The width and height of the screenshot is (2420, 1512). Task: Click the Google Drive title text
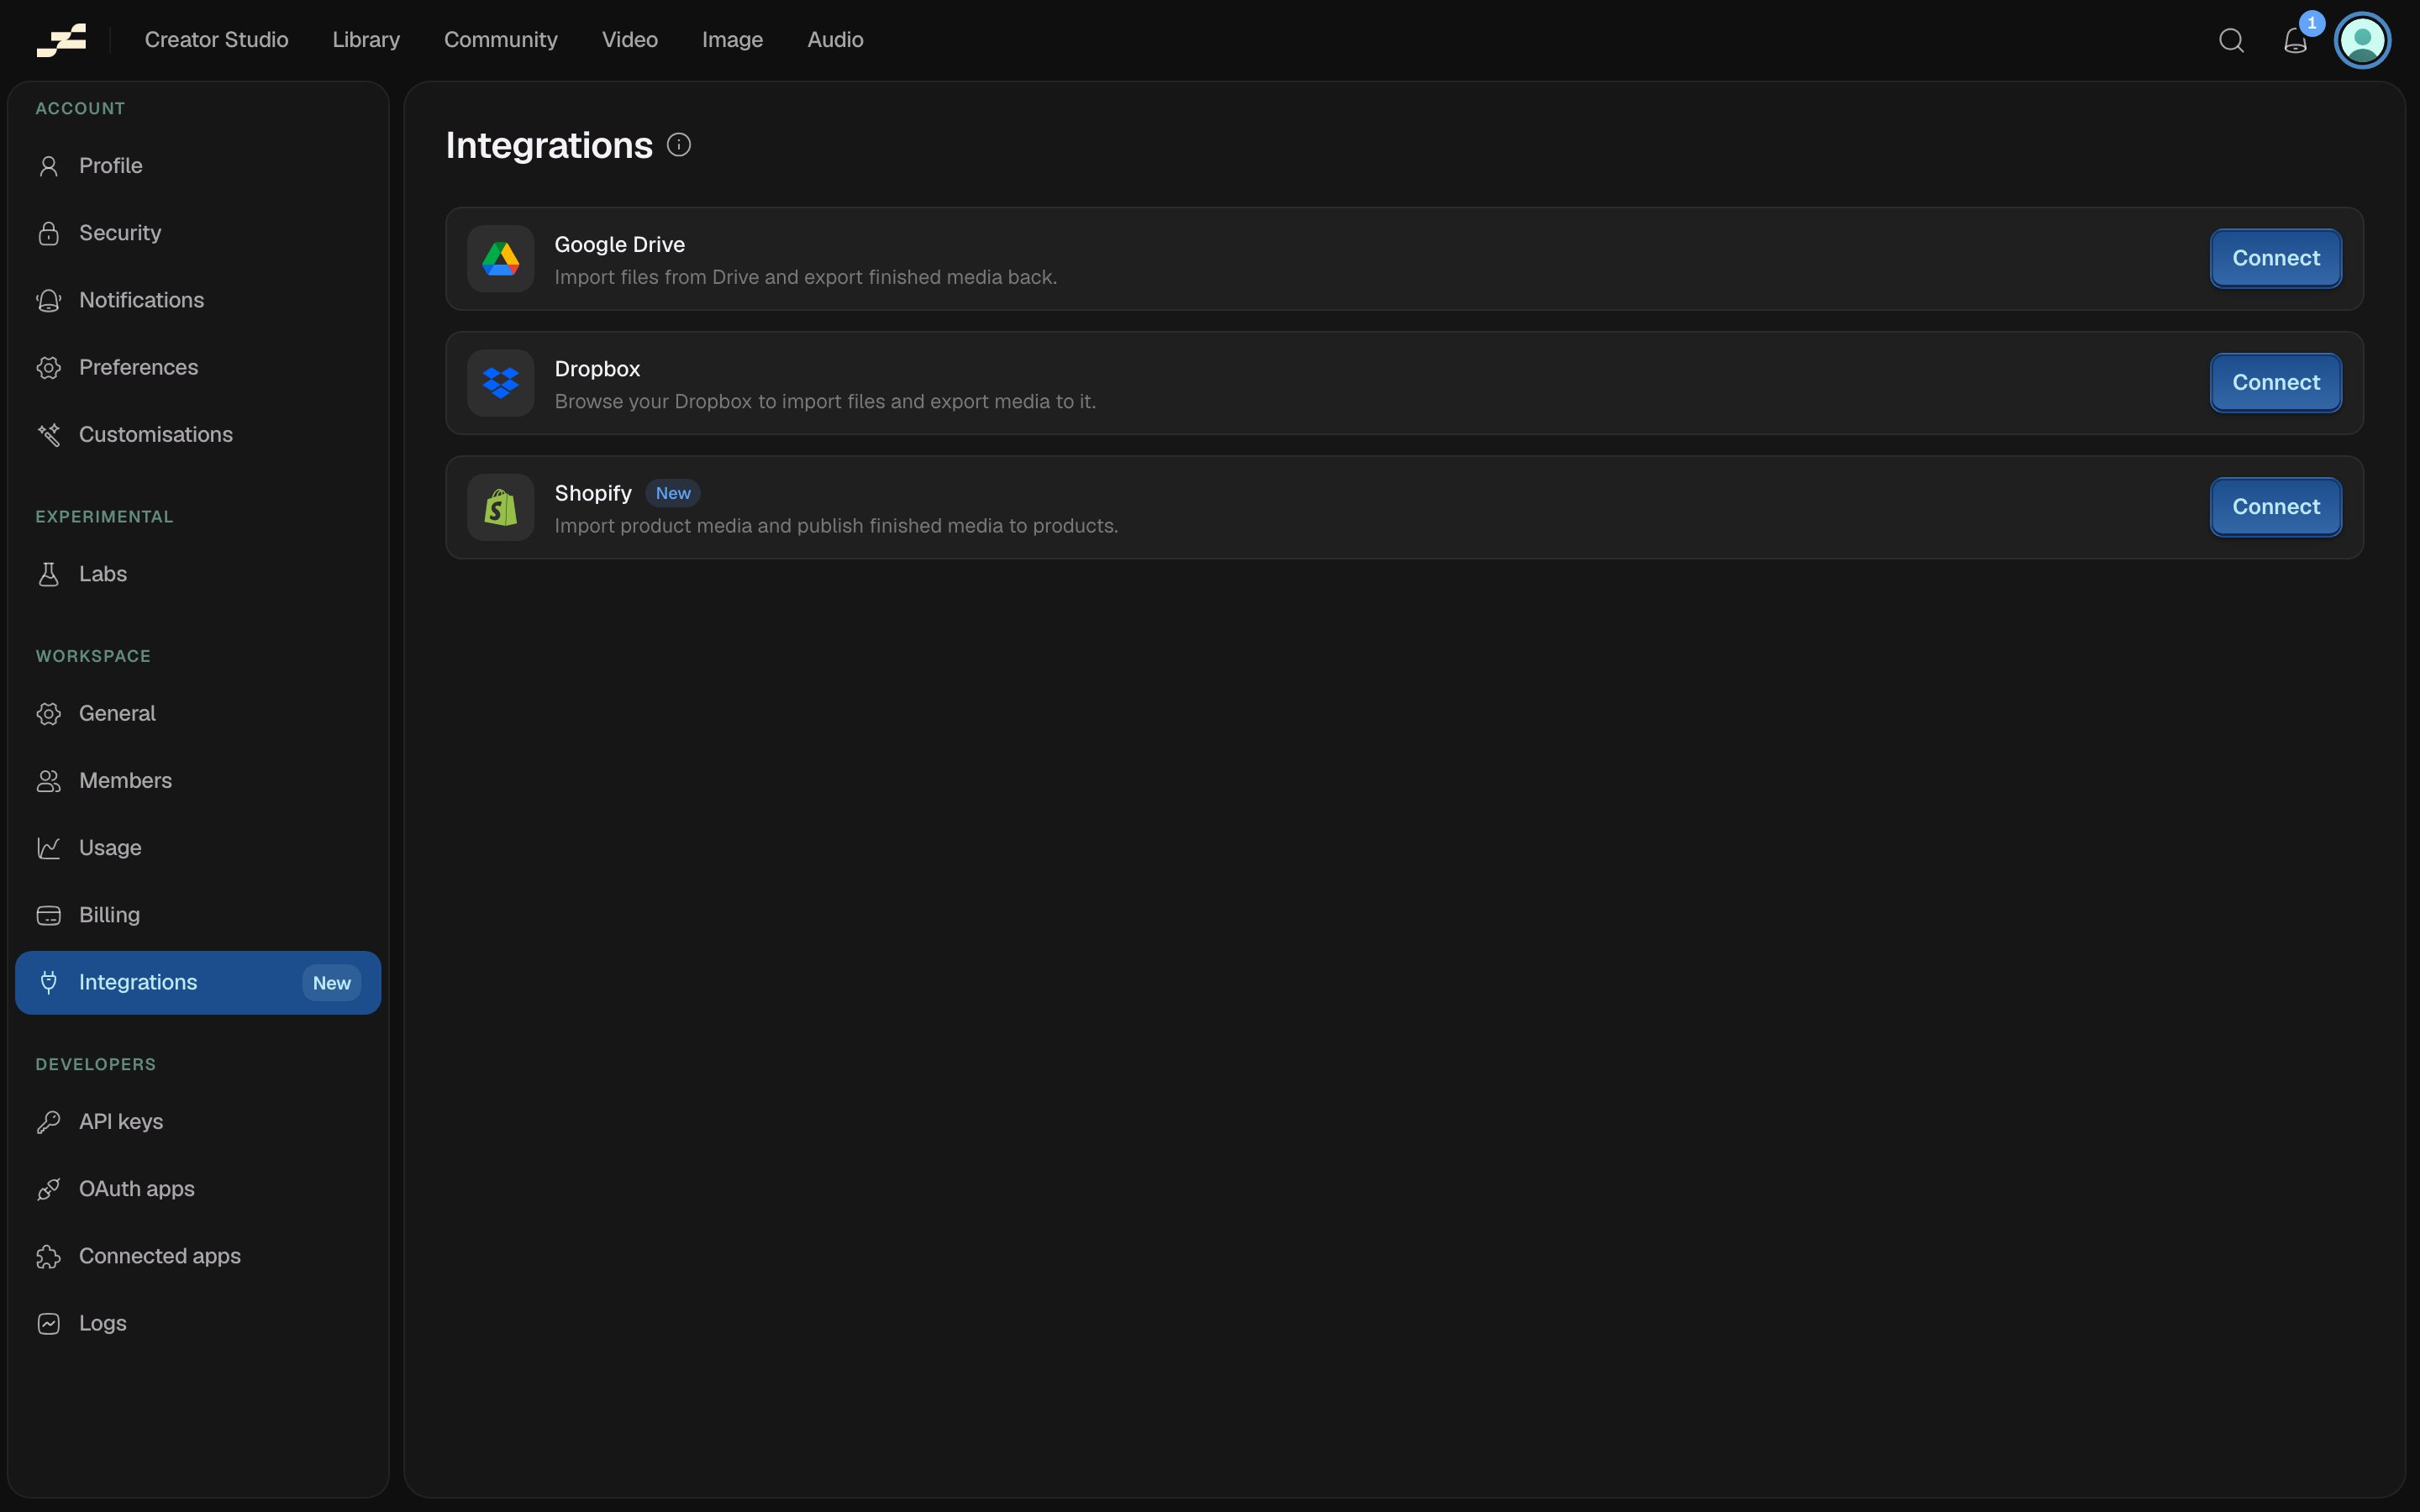tap(619, 245)
